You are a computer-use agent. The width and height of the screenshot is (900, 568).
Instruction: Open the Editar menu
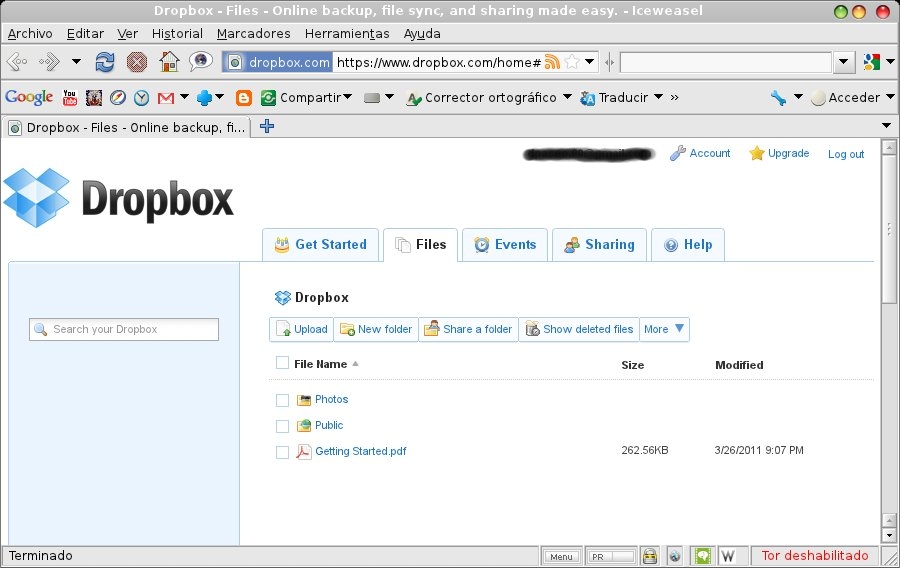pyautogui.click(x=85, y=34)
